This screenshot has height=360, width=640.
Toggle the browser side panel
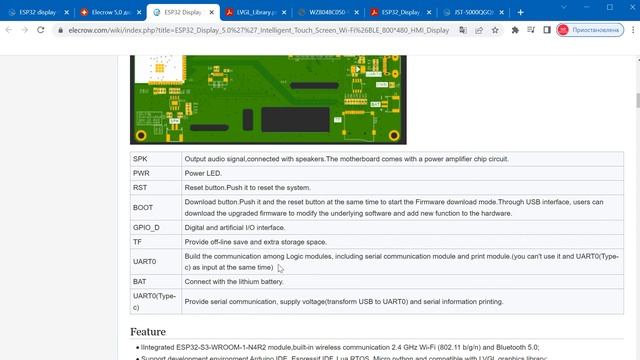(547, 30)
